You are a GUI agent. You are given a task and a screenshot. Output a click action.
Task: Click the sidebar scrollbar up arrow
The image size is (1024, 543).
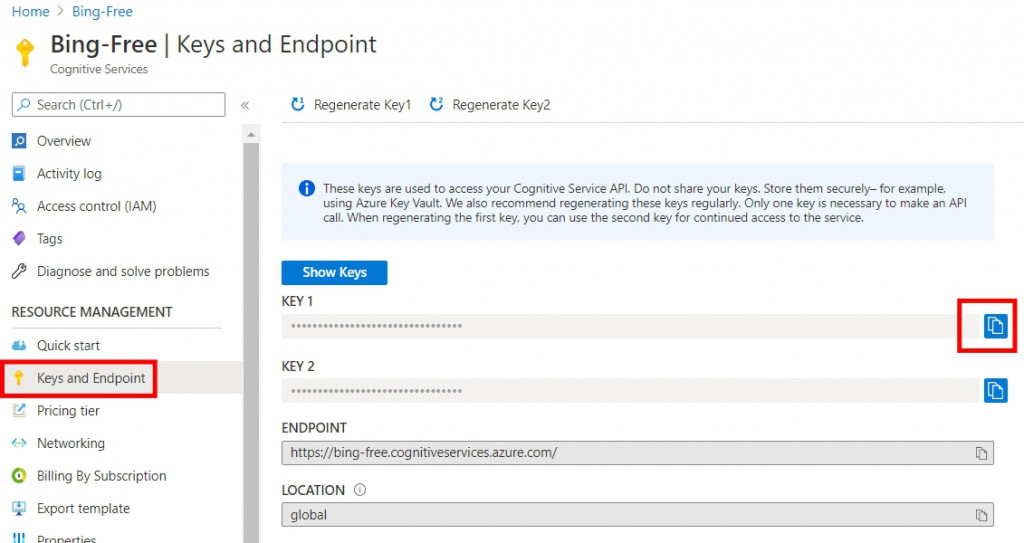pyautogui.click(x=252, y=134)
